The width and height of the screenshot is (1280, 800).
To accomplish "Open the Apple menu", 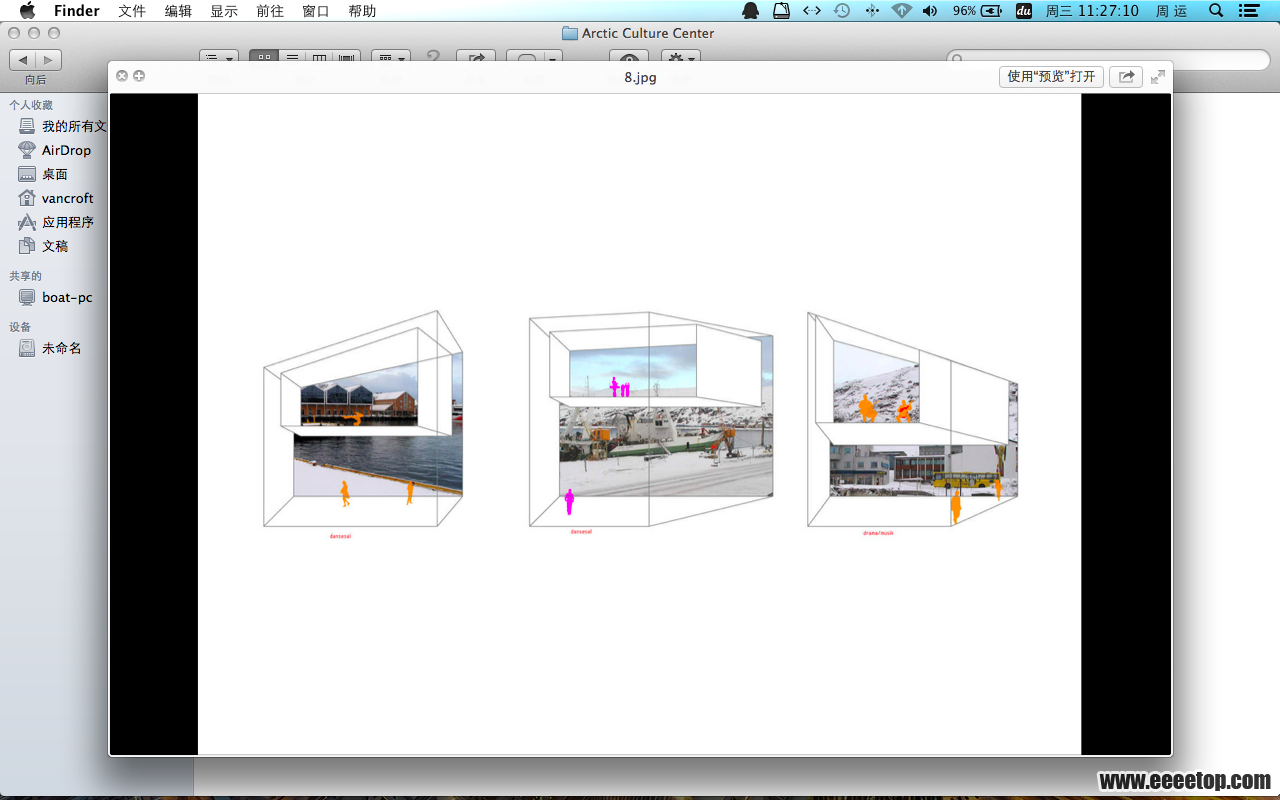I will (x=27, y=11).
